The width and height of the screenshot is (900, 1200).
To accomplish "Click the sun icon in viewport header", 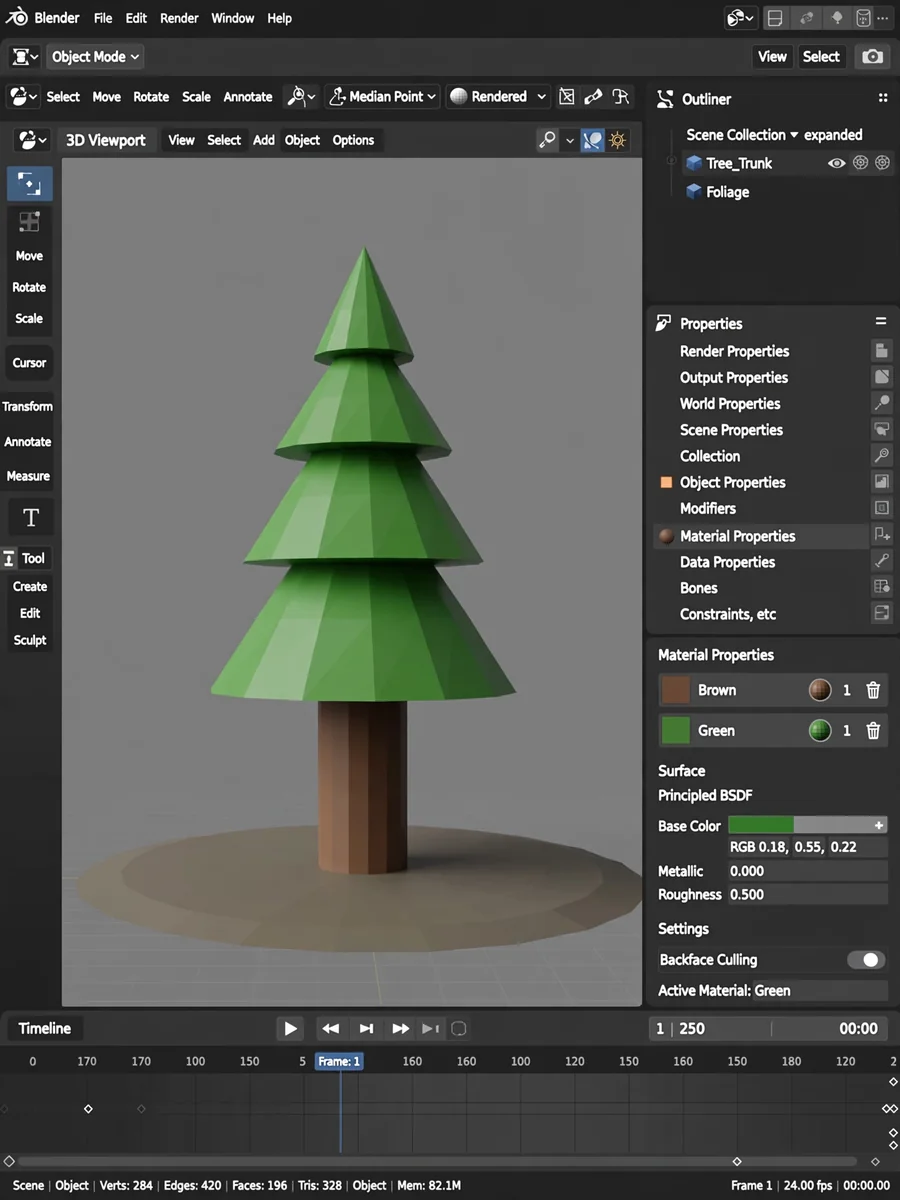I will (x=618, y=140).
